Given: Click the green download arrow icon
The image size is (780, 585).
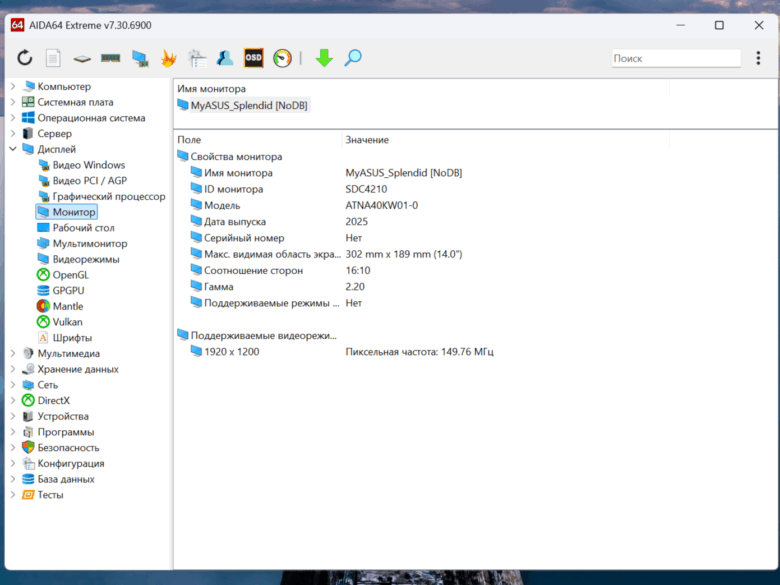Looking at the screenshot, I should (x=324, y=58).
